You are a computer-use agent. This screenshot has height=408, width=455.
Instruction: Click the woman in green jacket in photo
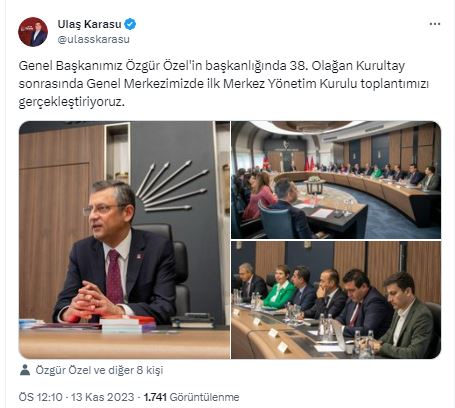pyautogui.click(x=280, y=287)
